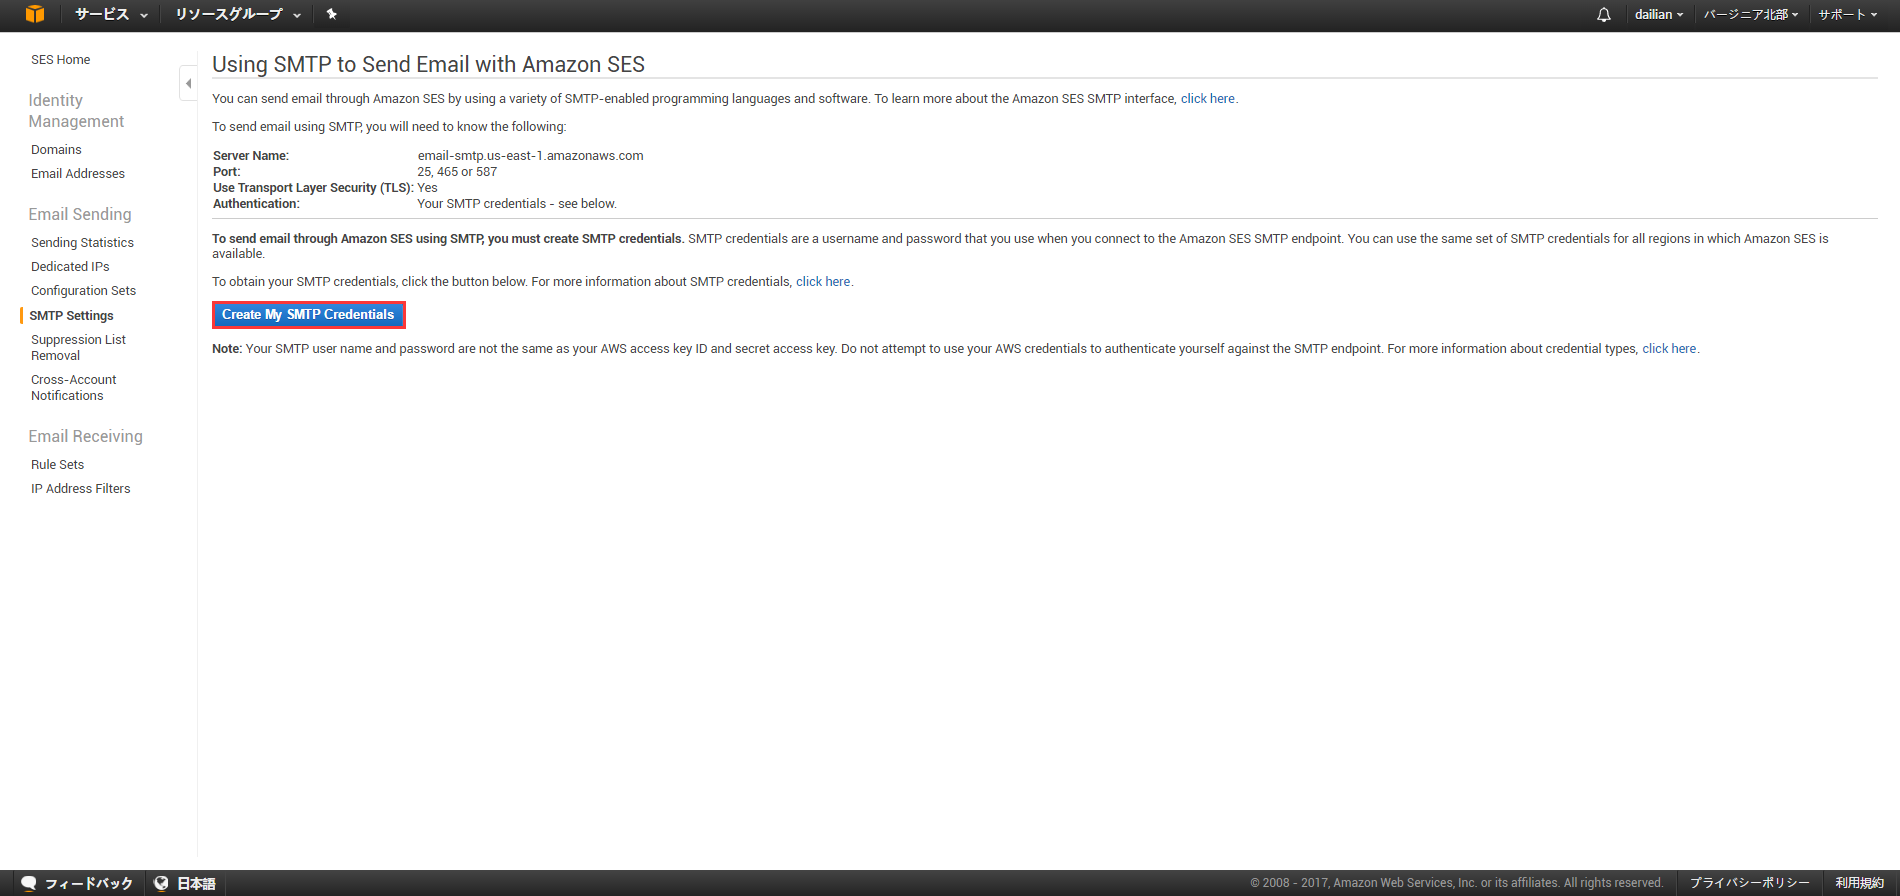Image resolution: width=1900 pixels, height=896 pixels.
Task: Select Sending Statistics in sidebar
Action: pos(82,243)
